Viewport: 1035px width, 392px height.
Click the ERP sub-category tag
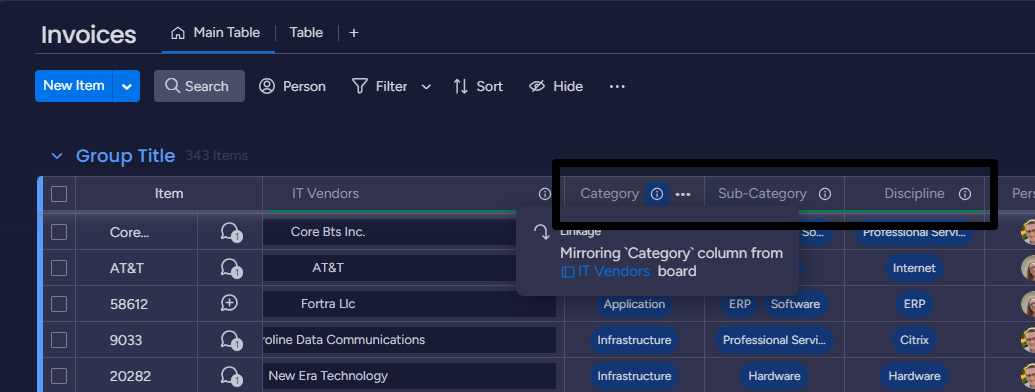coord(739,304)
